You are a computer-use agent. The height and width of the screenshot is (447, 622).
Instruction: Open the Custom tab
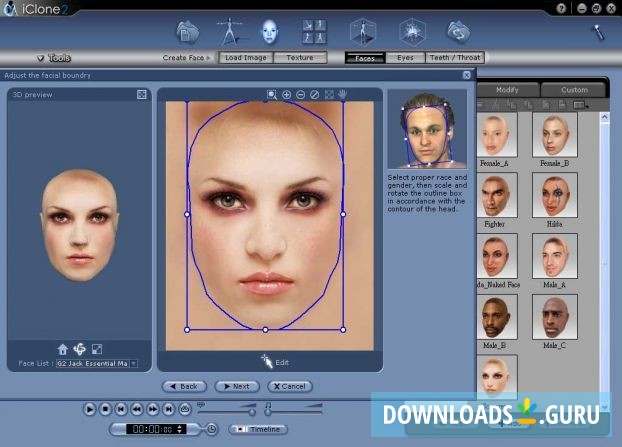click(574, 90)
